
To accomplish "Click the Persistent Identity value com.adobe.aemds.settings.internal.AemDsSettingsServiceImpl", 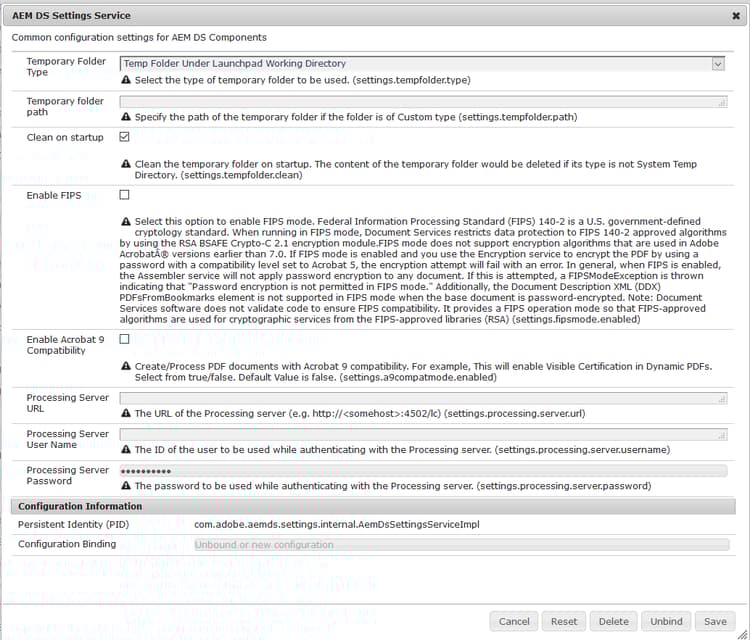I will coord(337,525).
